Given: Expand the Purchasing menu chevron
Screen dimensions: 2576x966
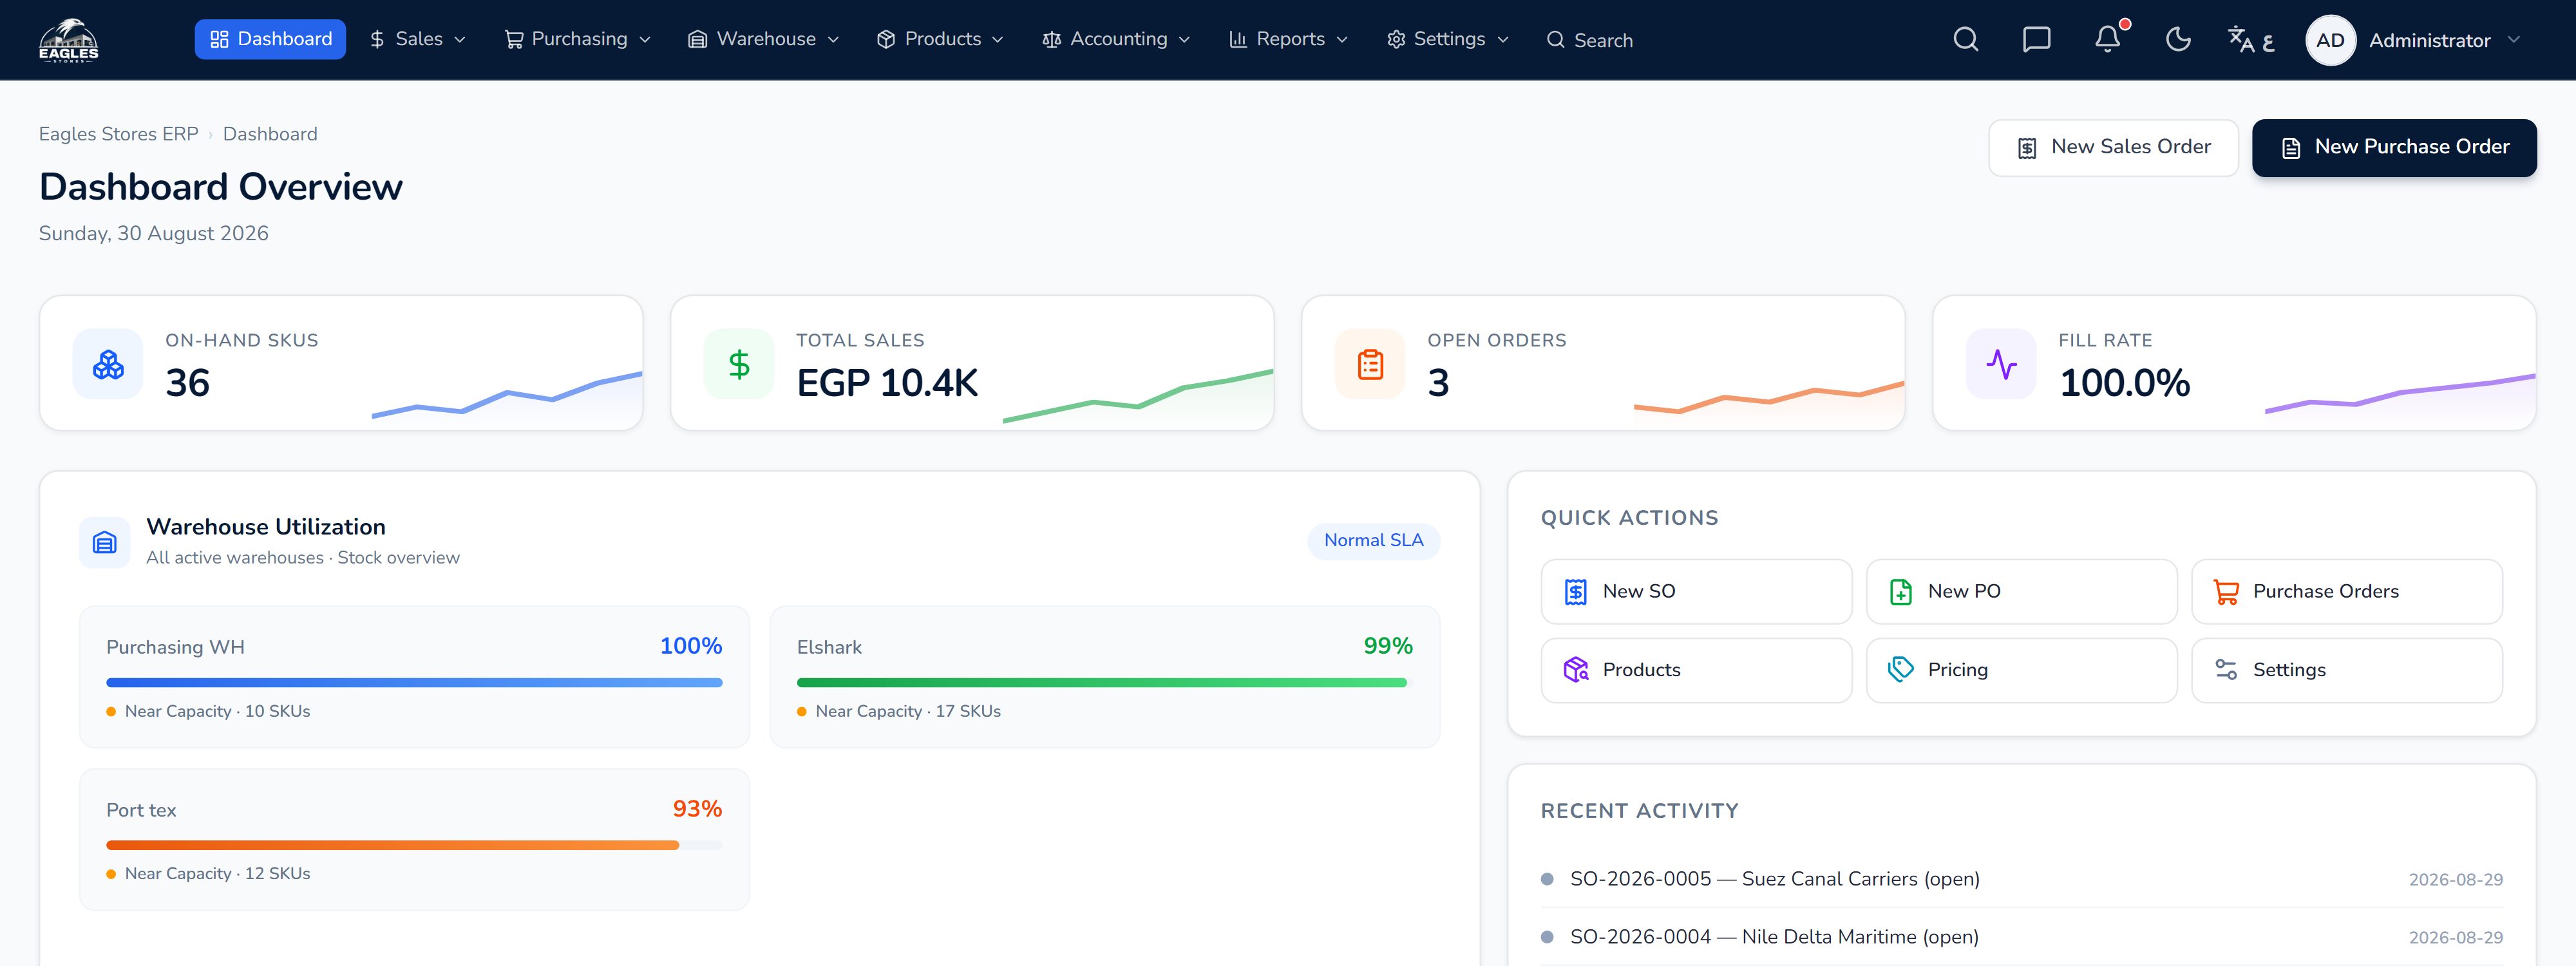Looking at the screenshot, I should coord(645,40).
